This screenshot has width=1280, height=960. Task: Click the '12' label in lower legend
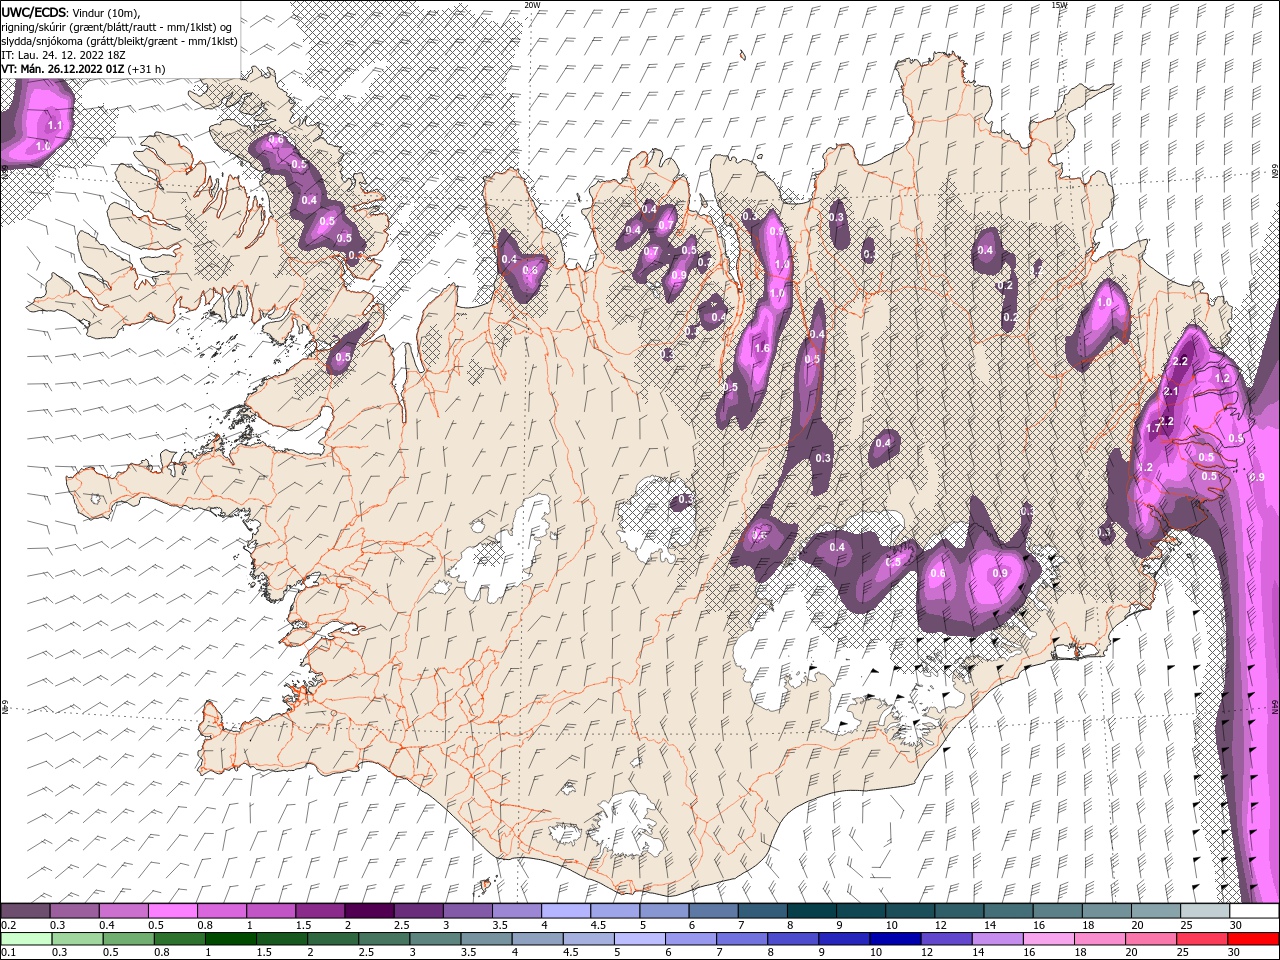point(926,953)
